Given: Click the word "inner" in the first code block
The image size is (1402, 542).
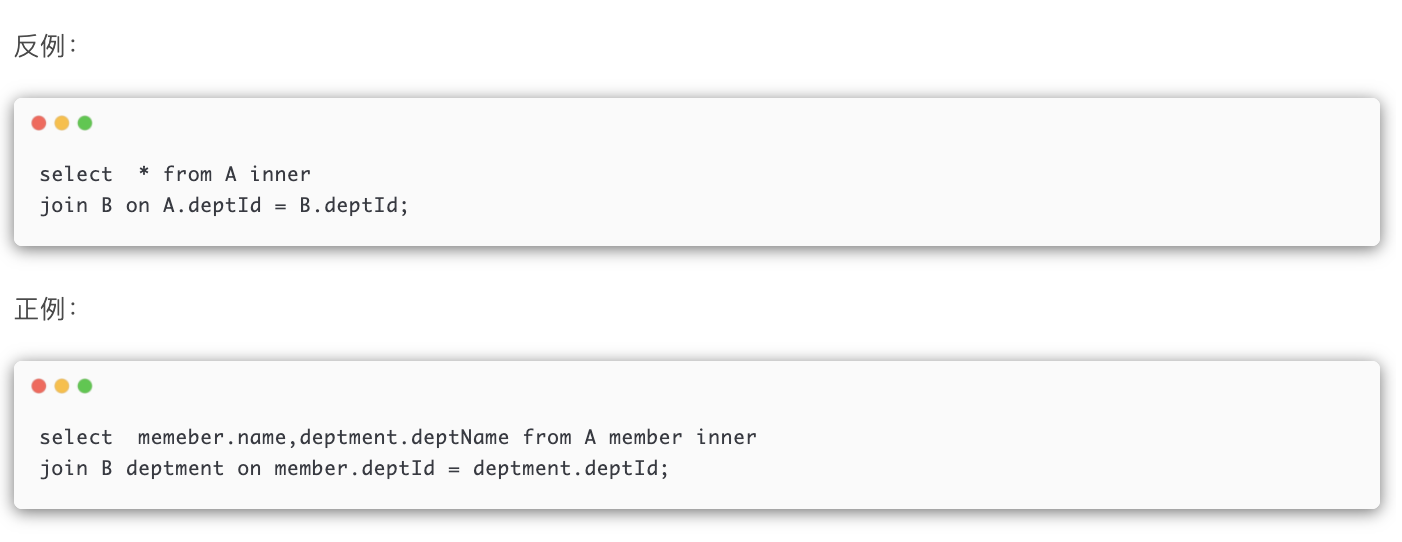Looking at the screenshot, I should [280, 175].
